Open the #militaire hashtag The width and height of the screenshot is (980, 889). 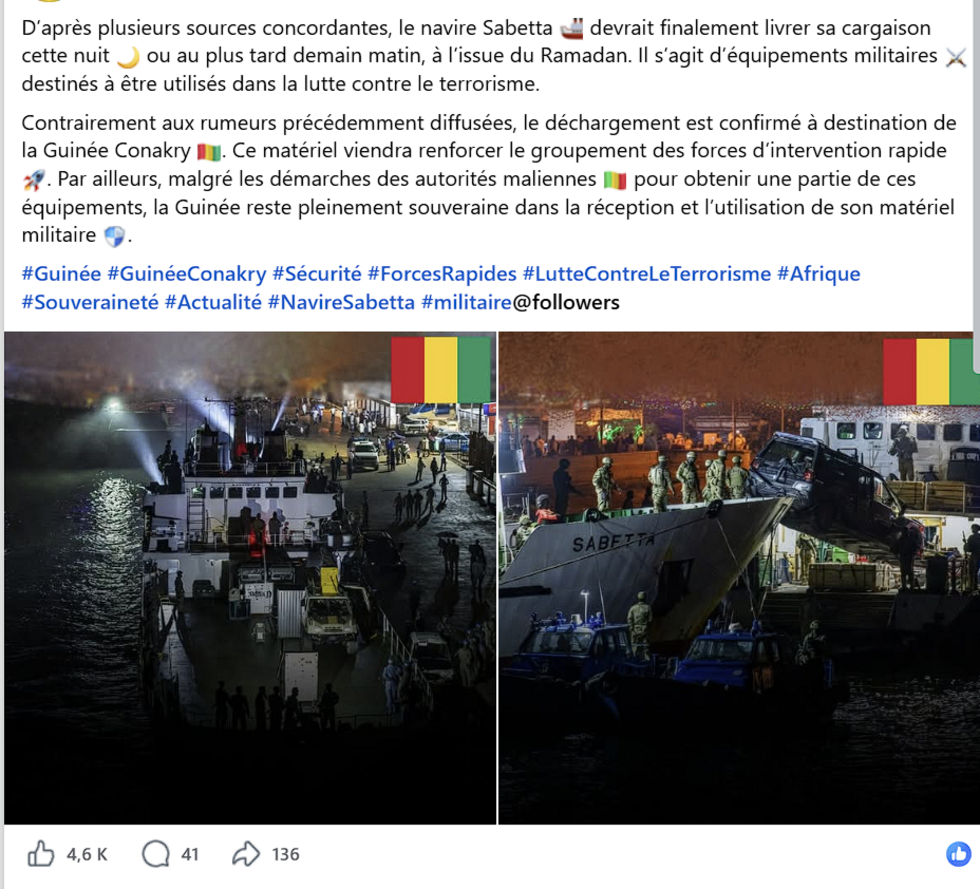click(x=467, y=303)
